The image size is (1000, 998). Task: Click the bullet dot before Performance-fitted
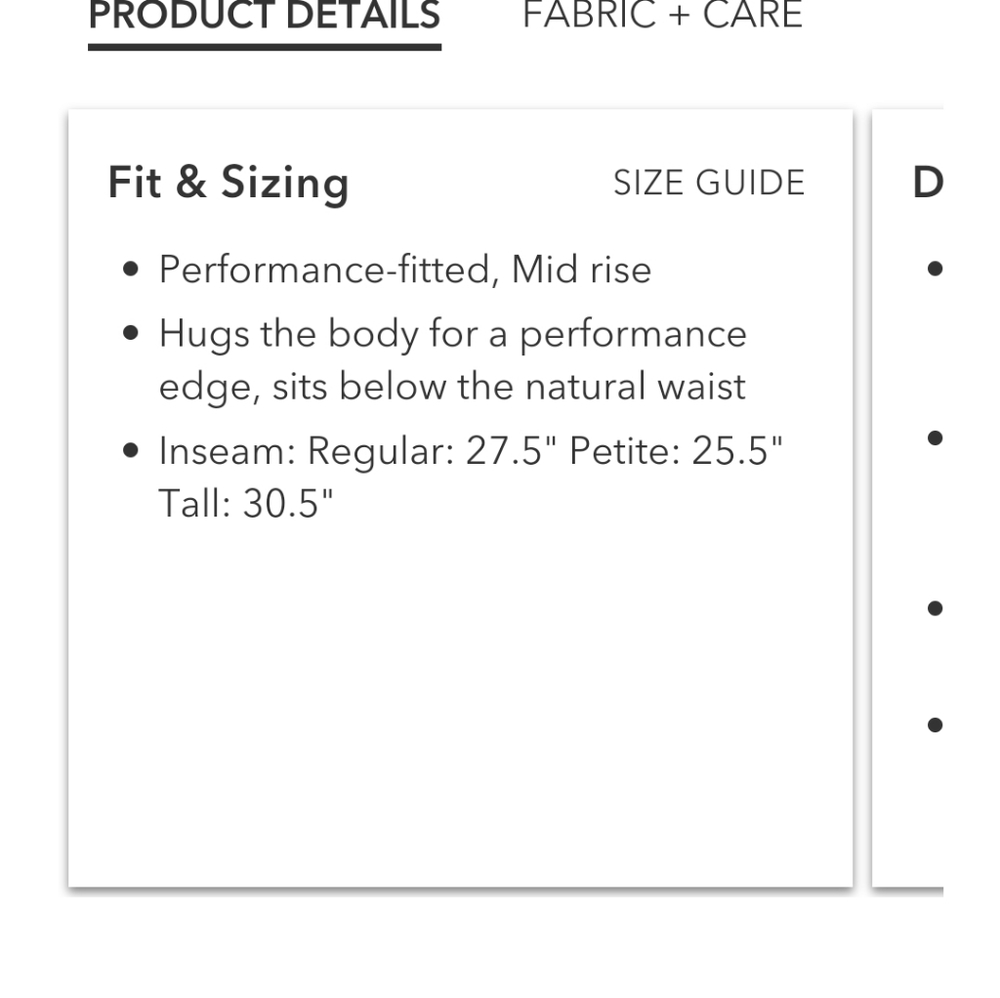click(131, 269)
